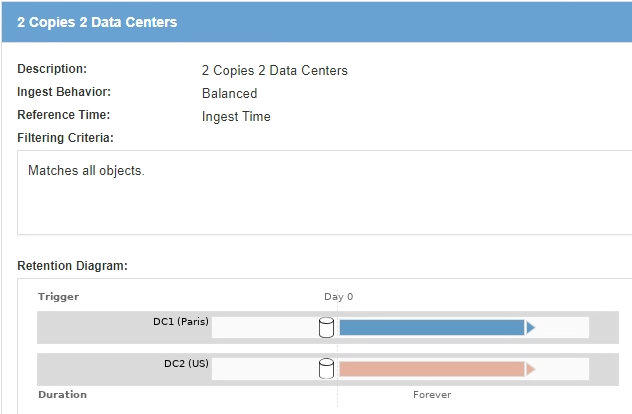Select the salmon DC2 (US) retention bar
The height and width of the screenshot is (414, 632).
click(x=431, y=369)
